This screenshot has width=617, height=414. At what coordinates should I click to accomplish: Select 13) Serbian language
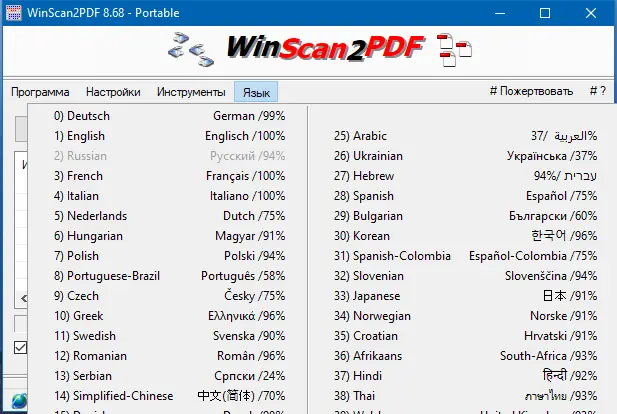tap(168, 376)
